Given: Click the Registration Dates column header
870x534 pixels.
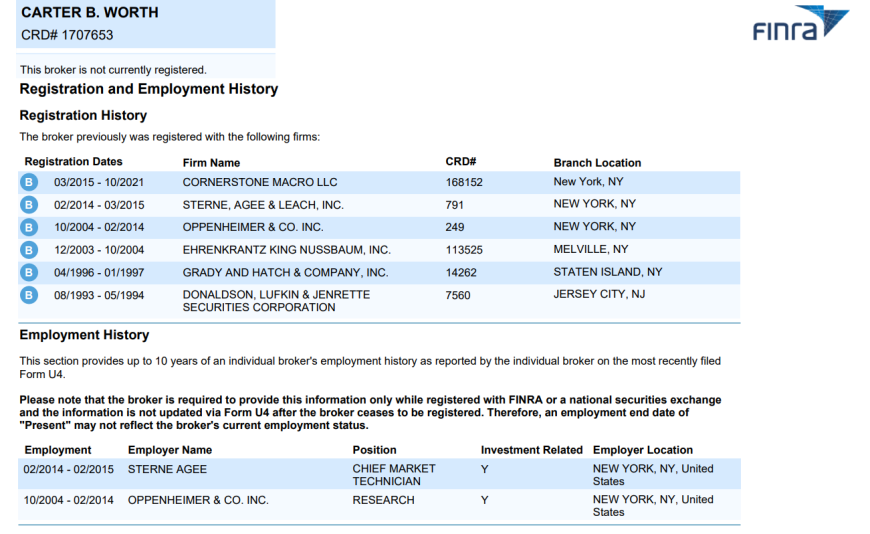Looking at the screenshot, I should pyautogui.click(x=73, y=162).
